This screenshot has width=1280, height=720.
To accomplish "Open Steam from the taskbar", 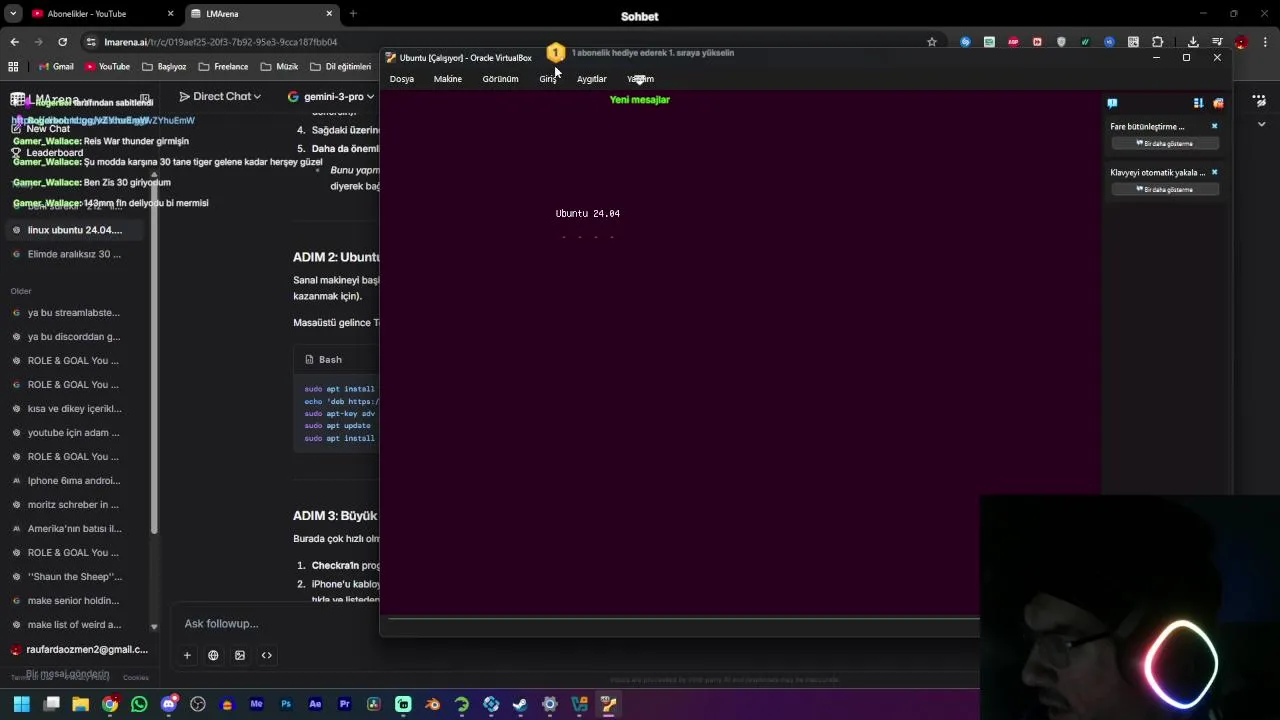I will coord(520,704).
